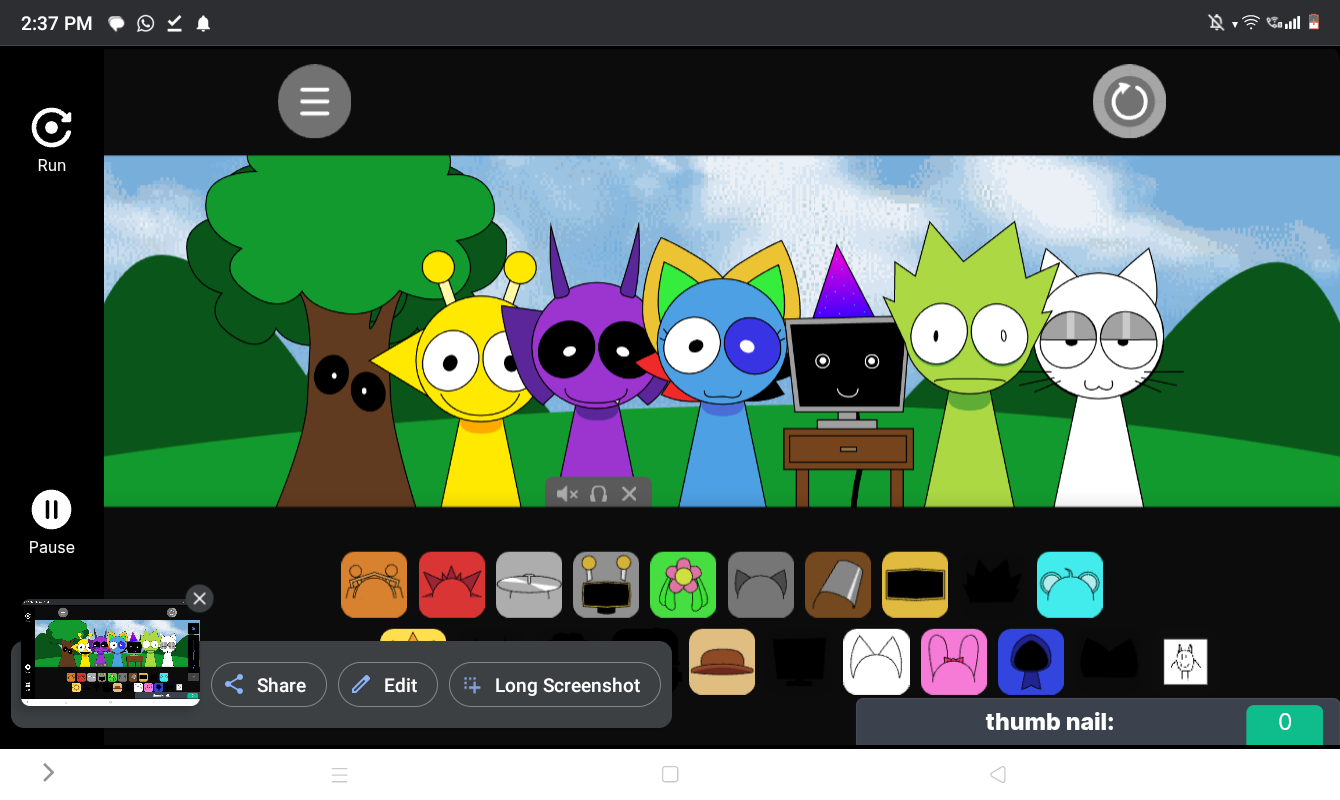Image resolution: width=1340 pixels, height=800 pixels.
Task: Click the Run reload icon
Action: (x=51, y=128)
